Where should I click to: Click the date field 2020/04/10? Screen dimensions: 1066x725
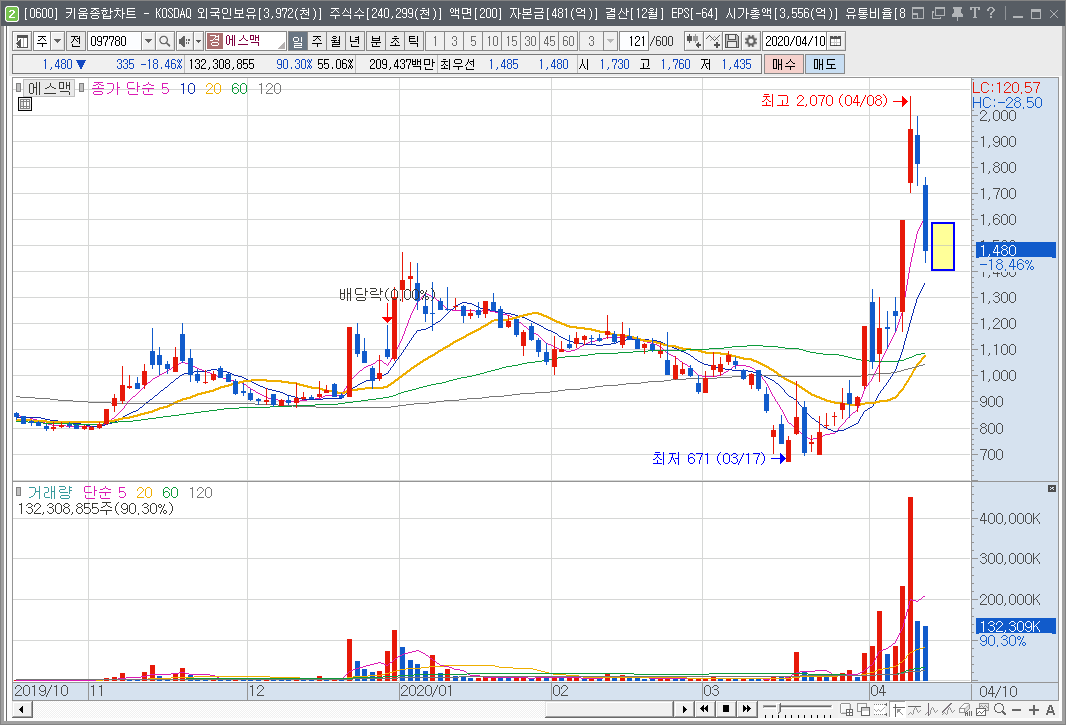(x=795, y=41)
